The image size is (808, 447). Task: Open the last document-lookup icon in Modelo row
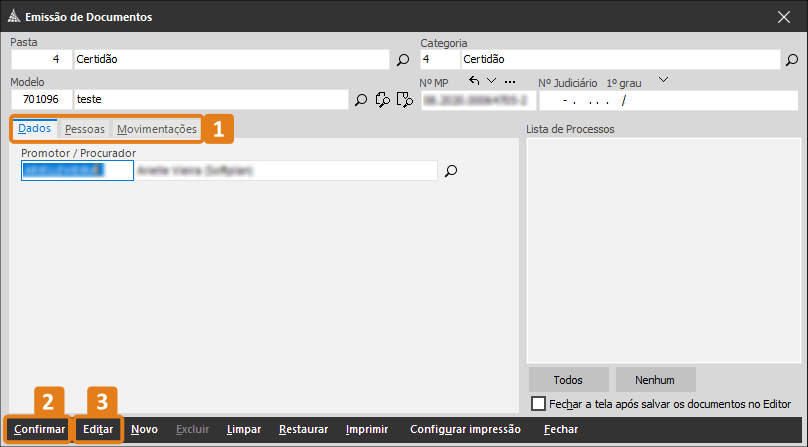coord(405,100)
